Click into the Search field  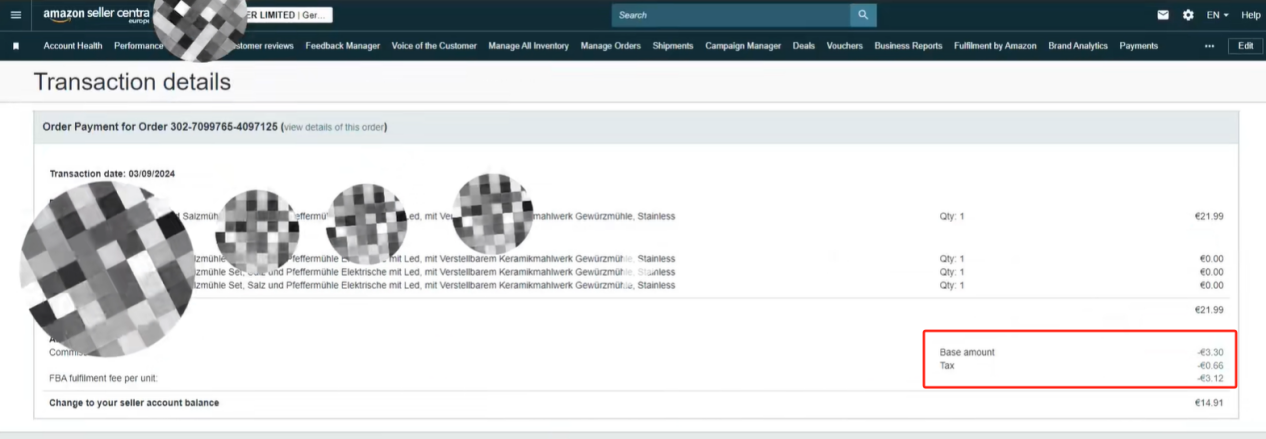point(731,15)
